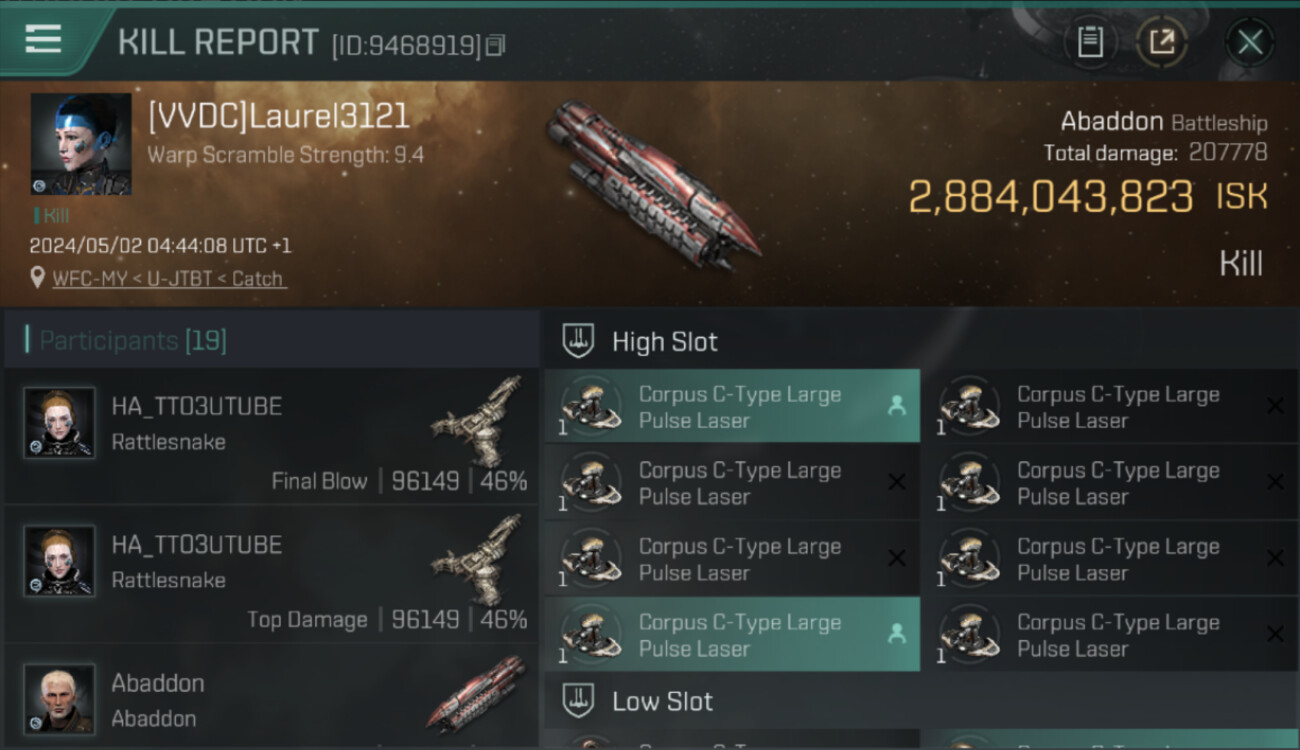Open the Abaddon participant portrait
1300x750 pixels.
[x=59, y=698]
